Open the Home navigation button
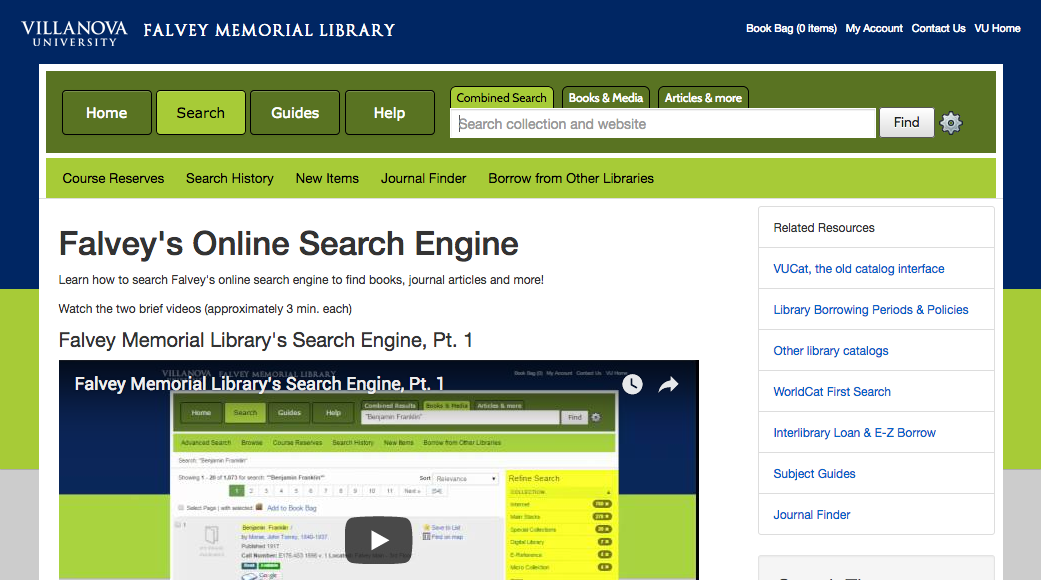 (107, 113)
